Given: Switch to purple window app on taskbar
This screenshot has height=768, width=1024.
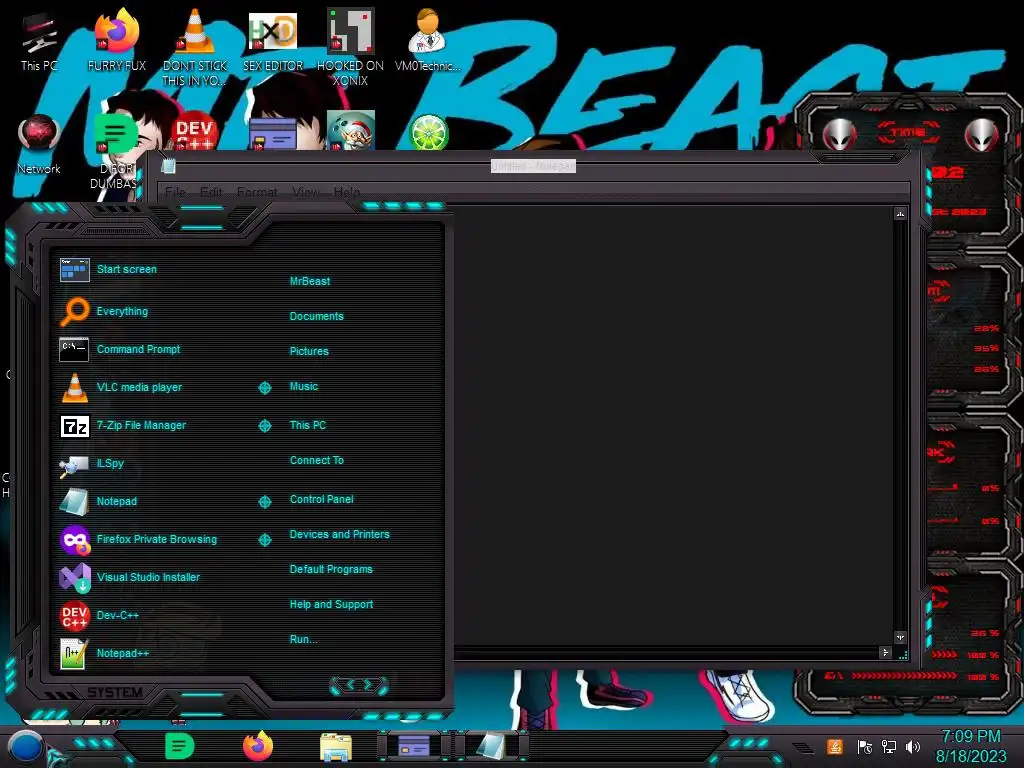Looking at the screenshot, I should (x=414, y=745).
